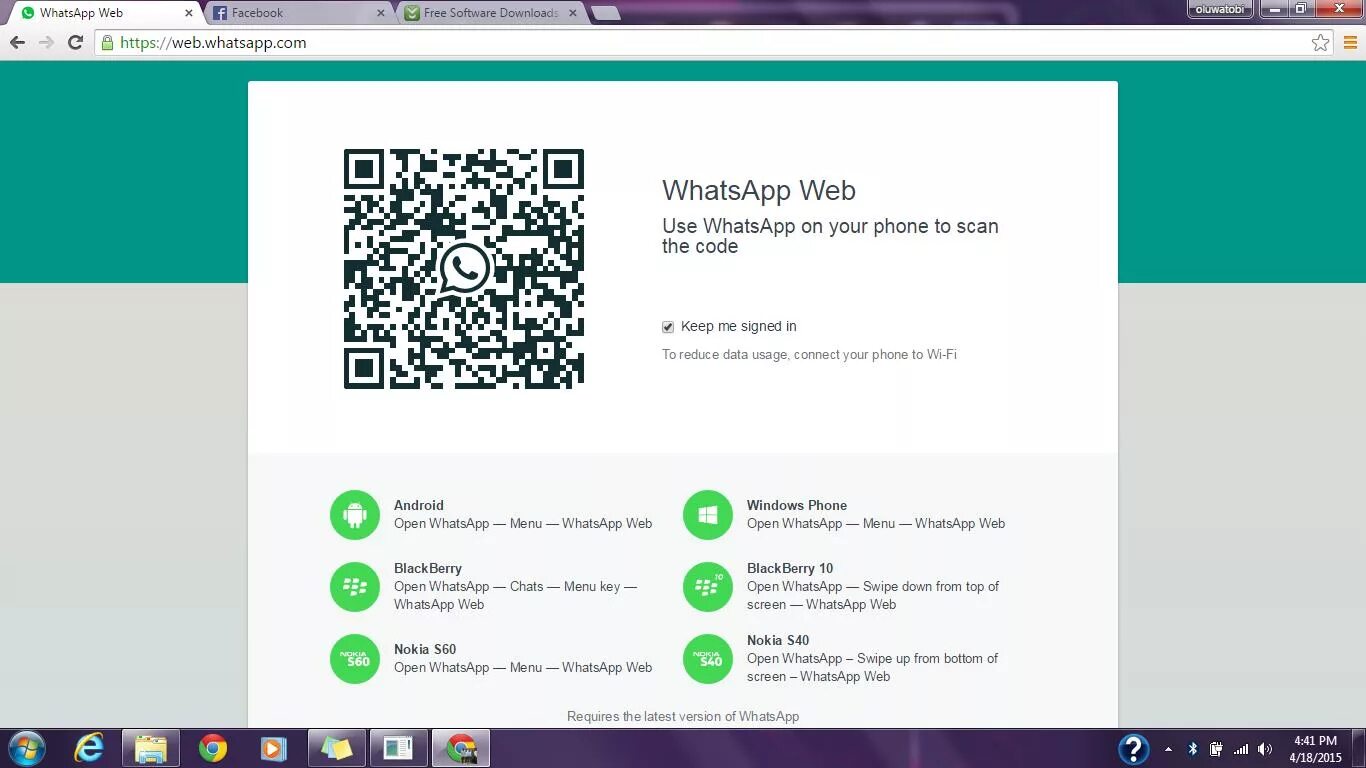Click the Android heading text

[419, 505]
